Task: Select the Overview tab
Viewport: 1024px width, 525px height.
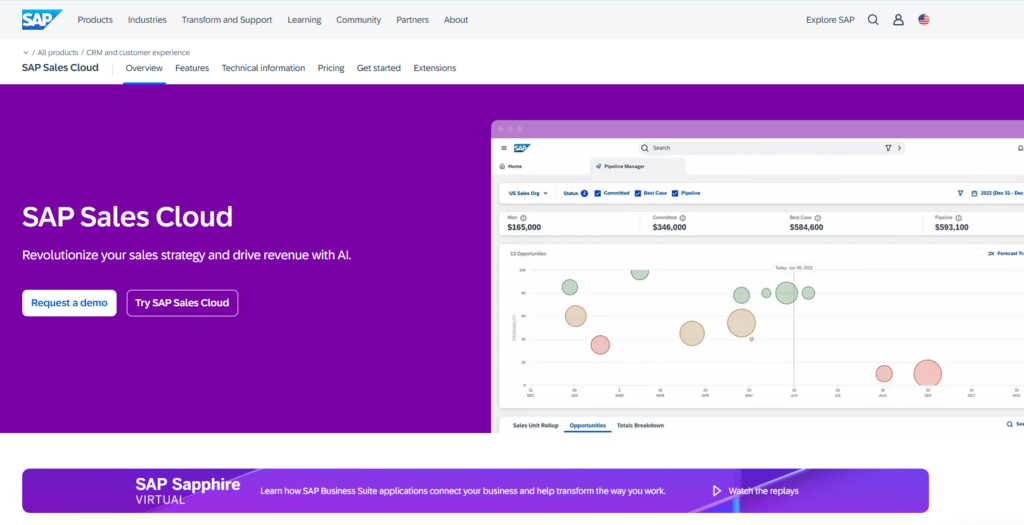Action: click(144, 68)
